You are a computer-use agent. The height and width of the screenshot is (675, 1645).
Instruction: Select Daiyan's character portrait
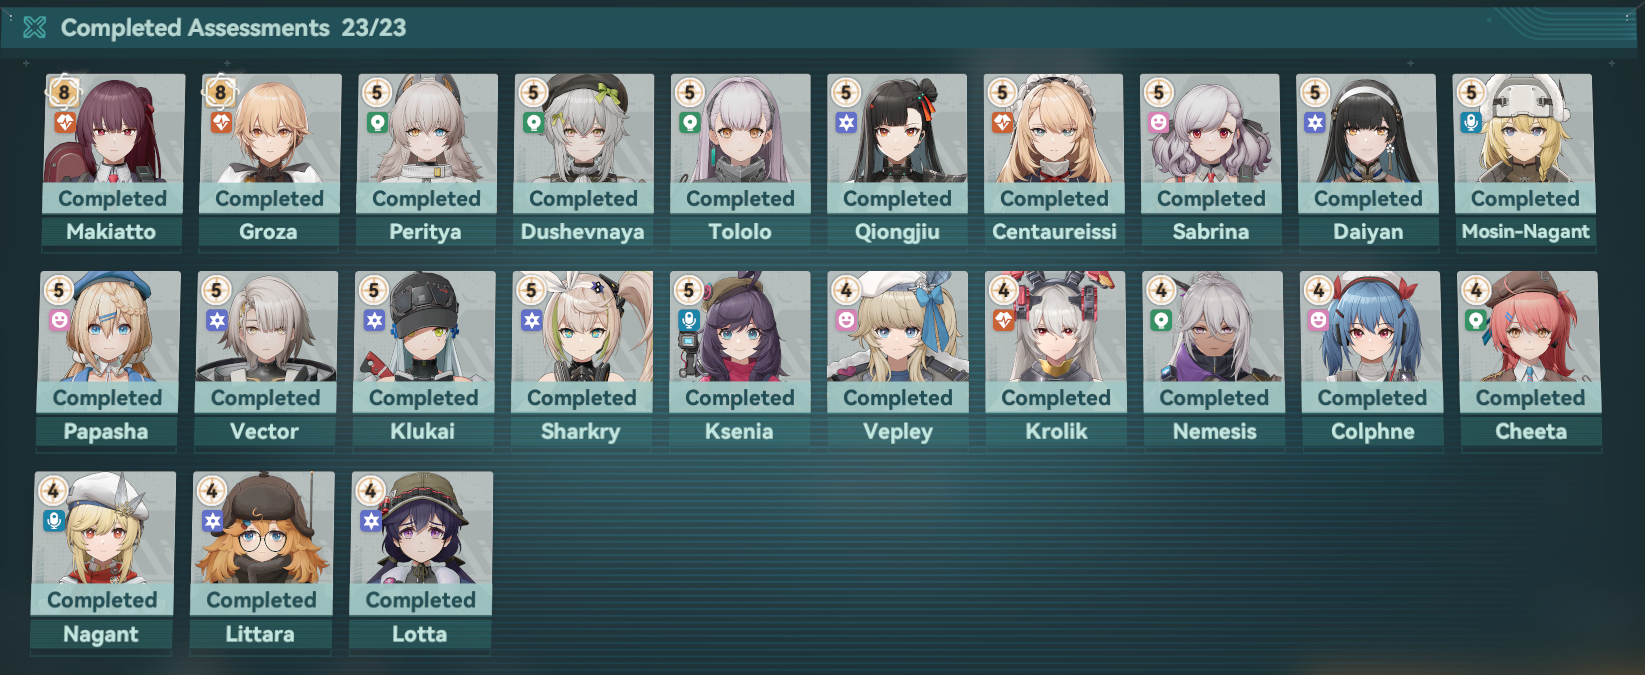click(1367, 129)
